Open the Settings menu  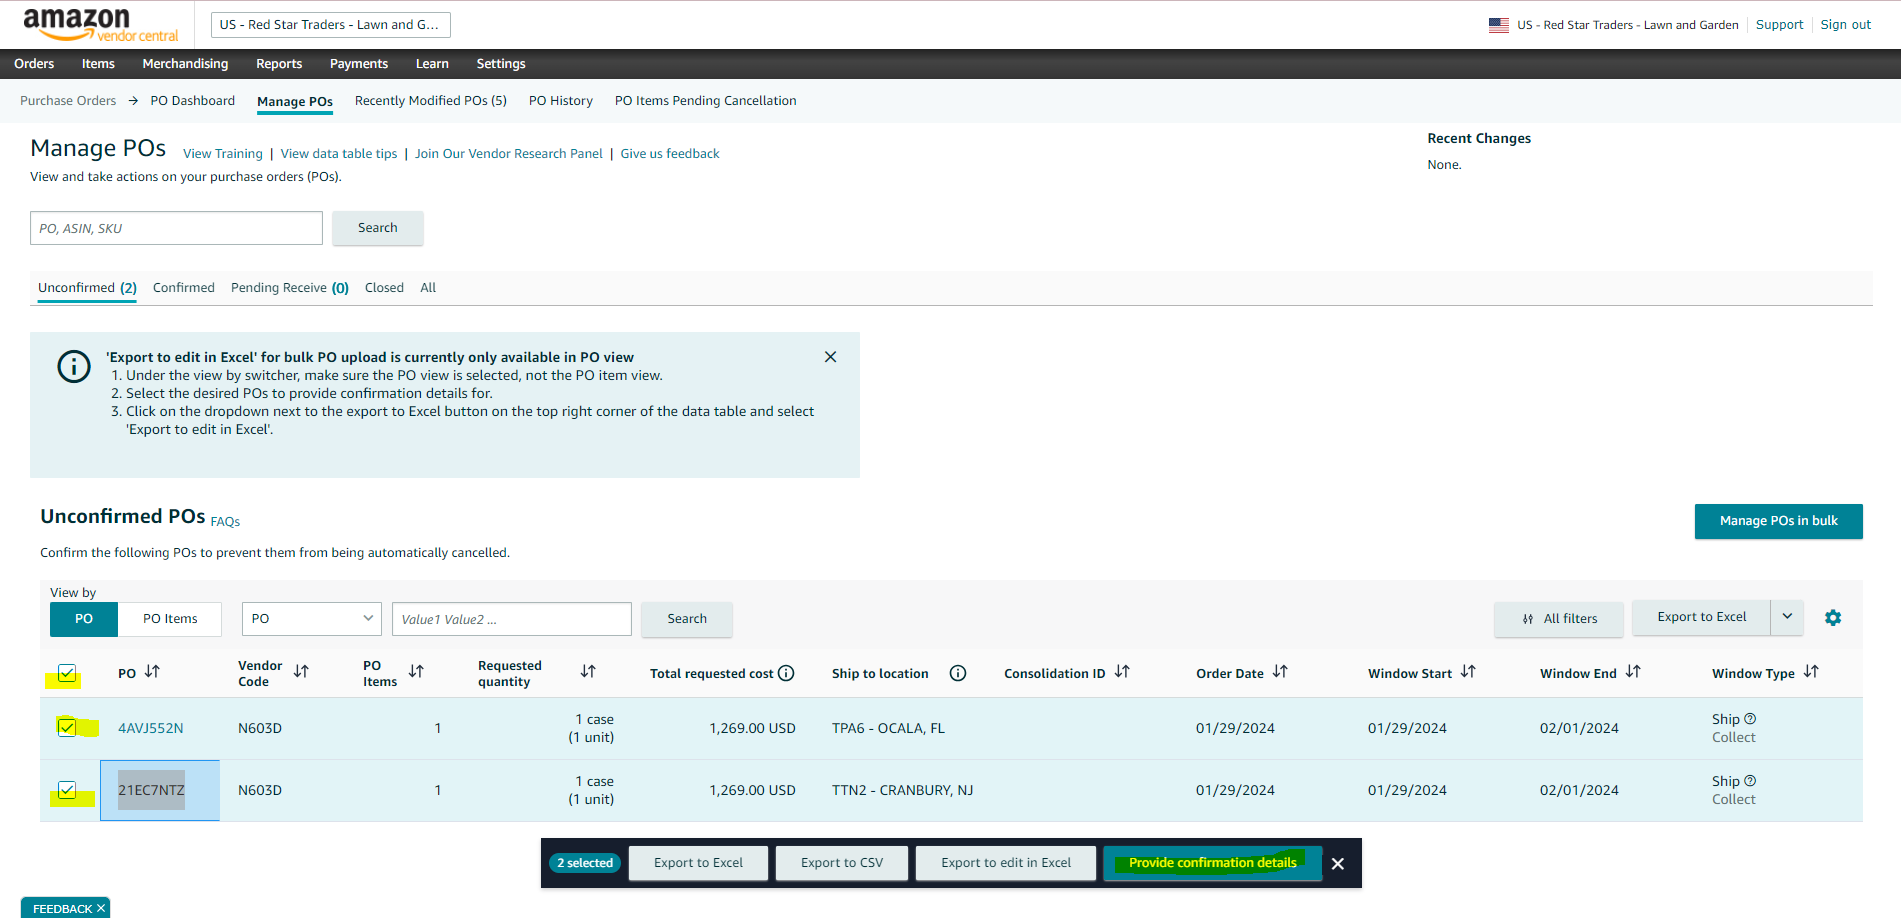click(x=501, y=63)
